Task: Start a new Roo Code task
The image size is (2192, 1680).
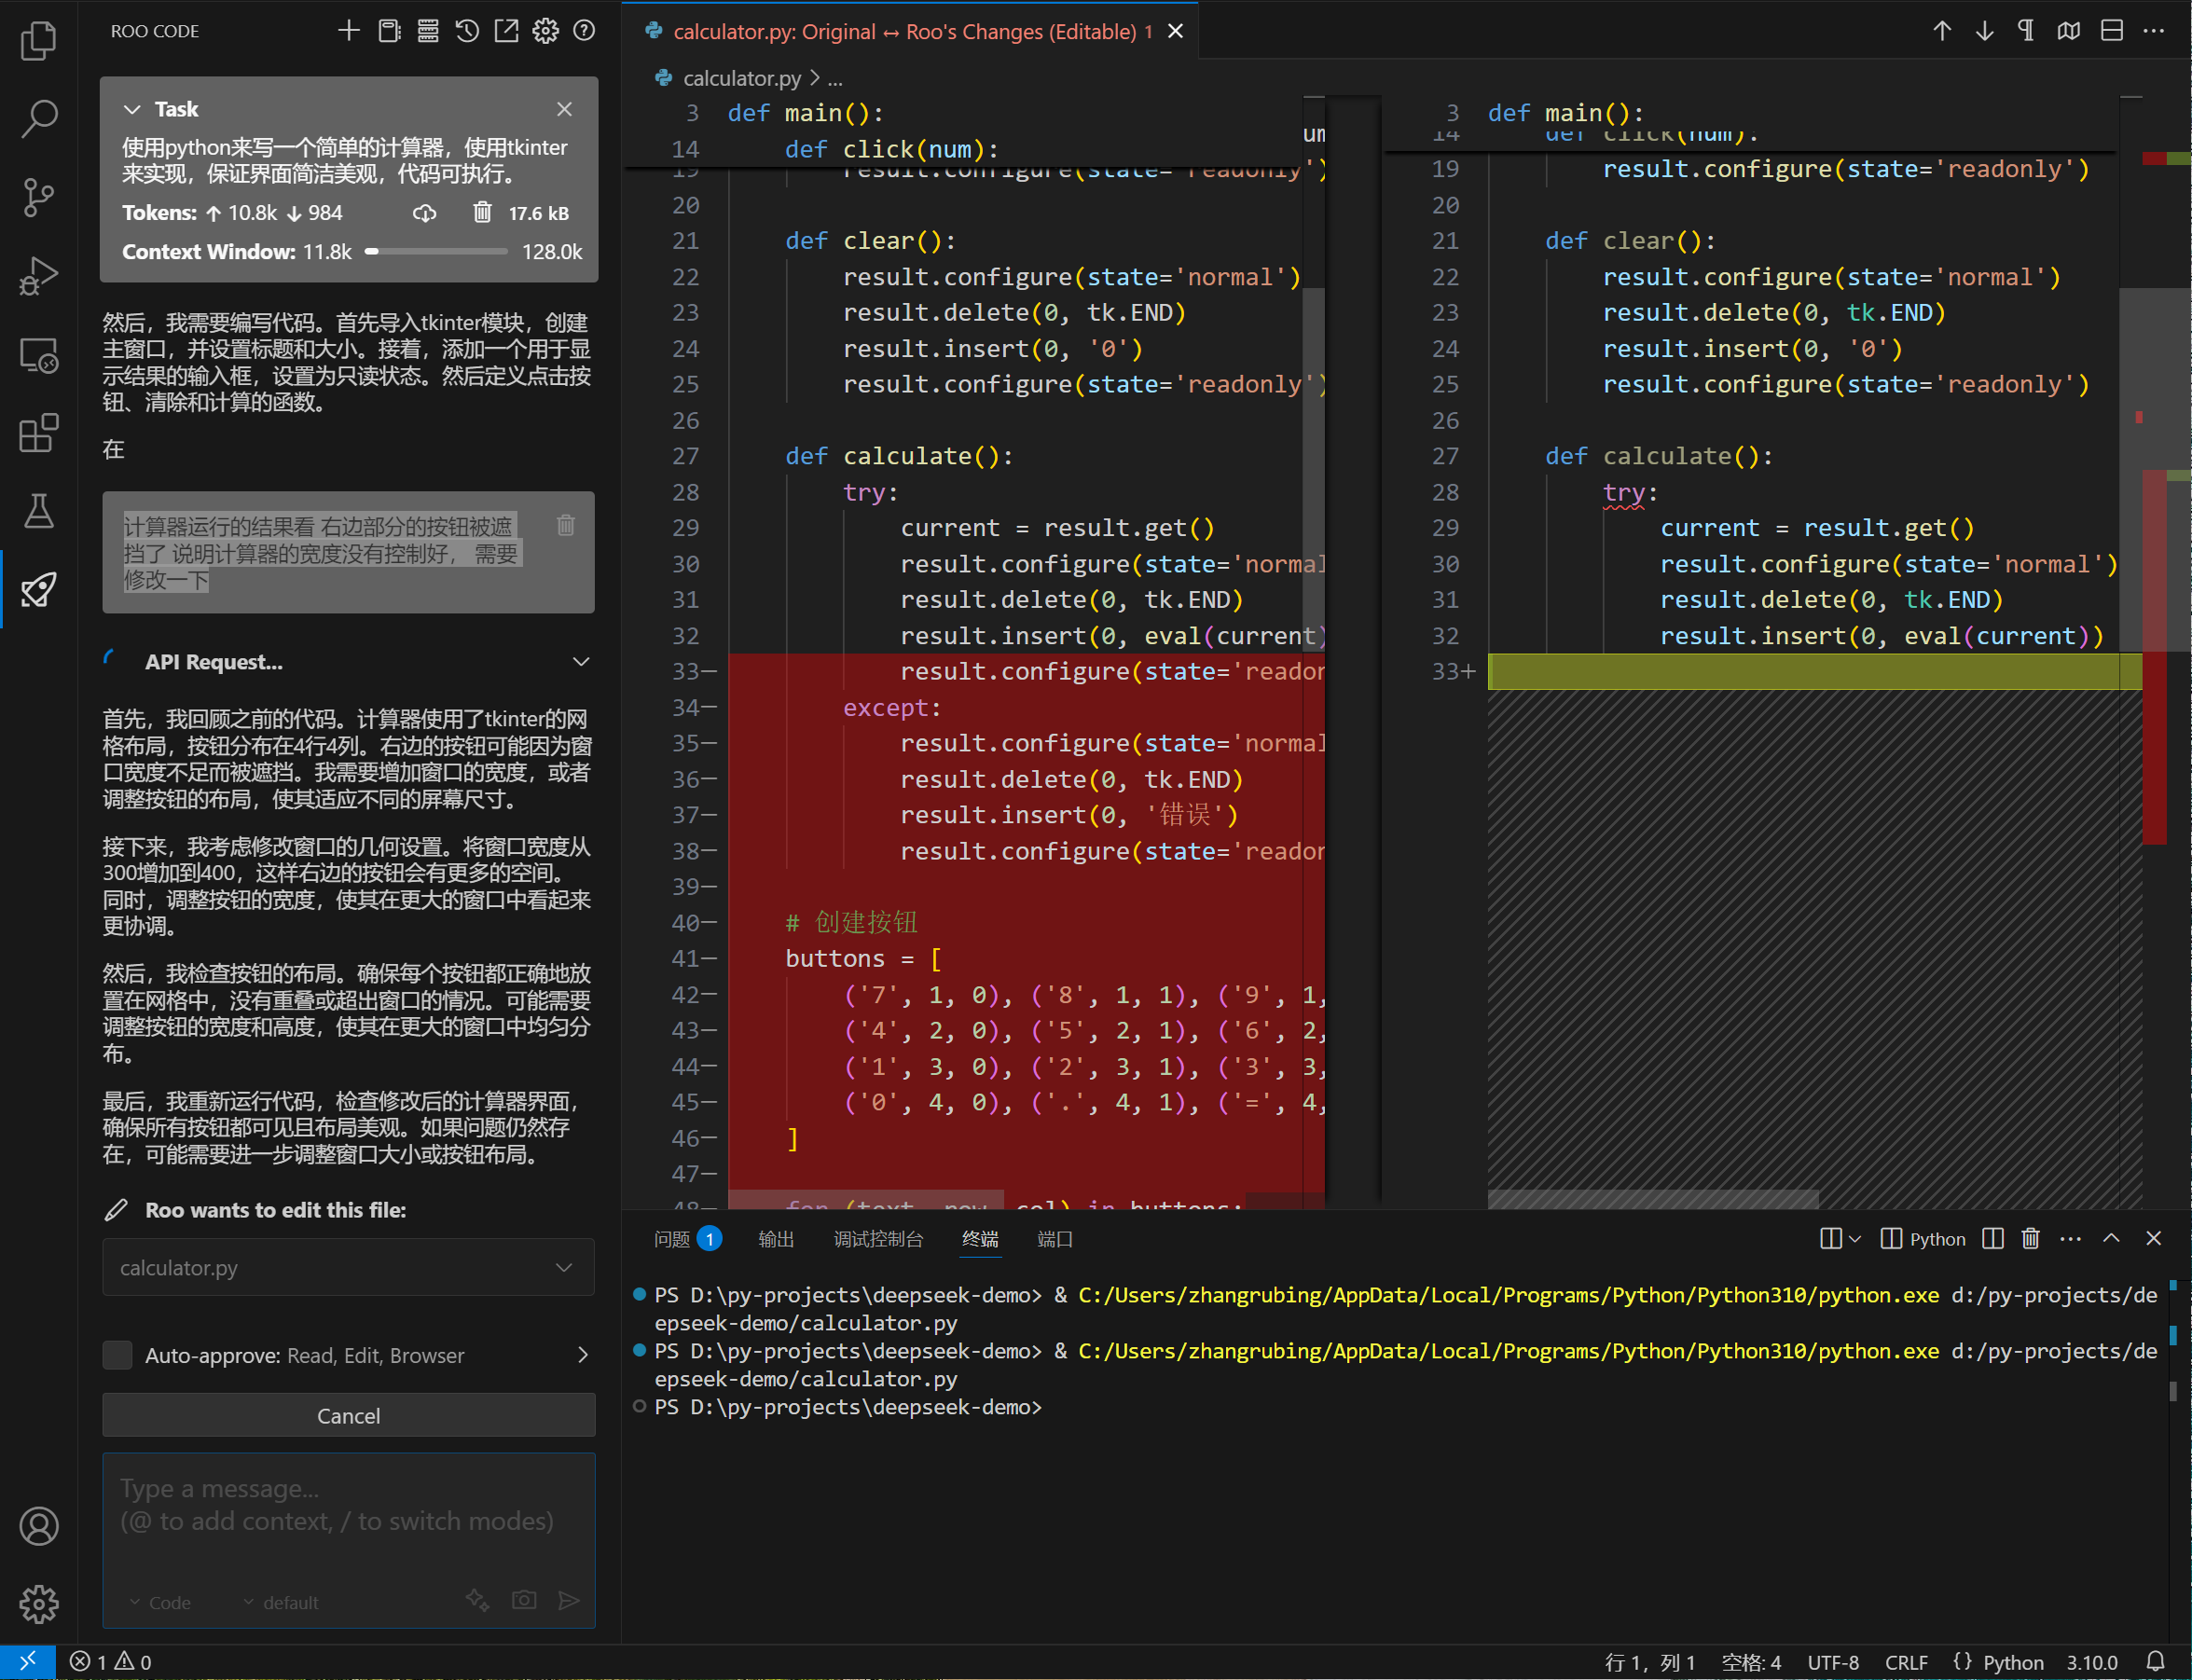Action: pyautogui.click(x=349, y=31)
